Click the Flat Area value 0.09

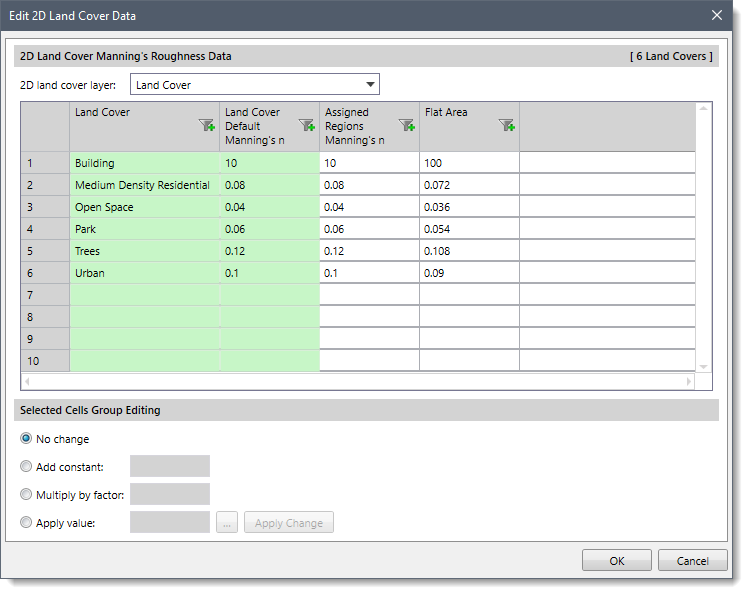[469, 273]
